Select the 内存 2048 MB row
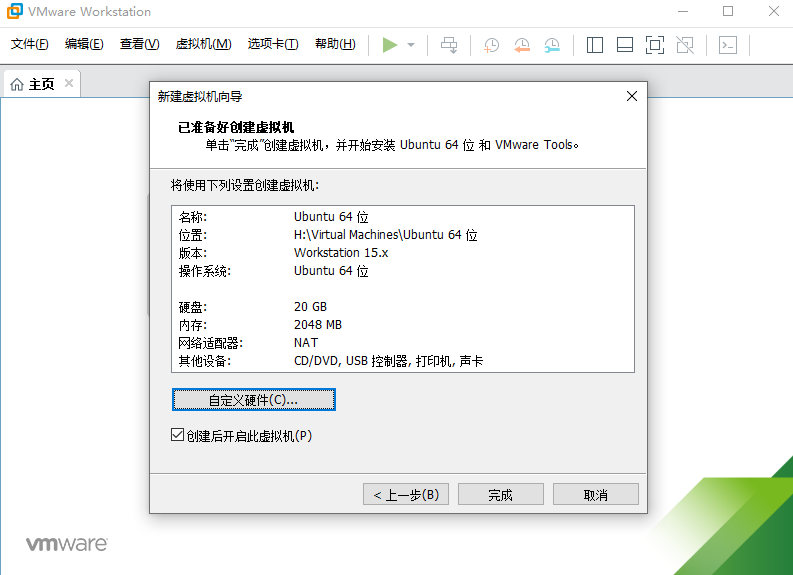The width and height of the screenshot is (793, 575). [403, 325]
